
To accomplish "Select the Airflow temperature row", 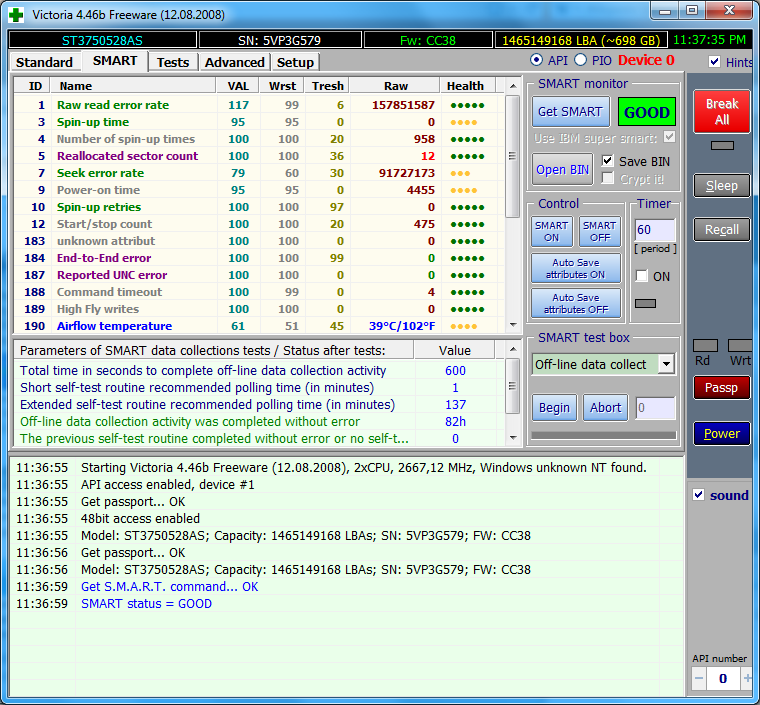I will point(259,326).
